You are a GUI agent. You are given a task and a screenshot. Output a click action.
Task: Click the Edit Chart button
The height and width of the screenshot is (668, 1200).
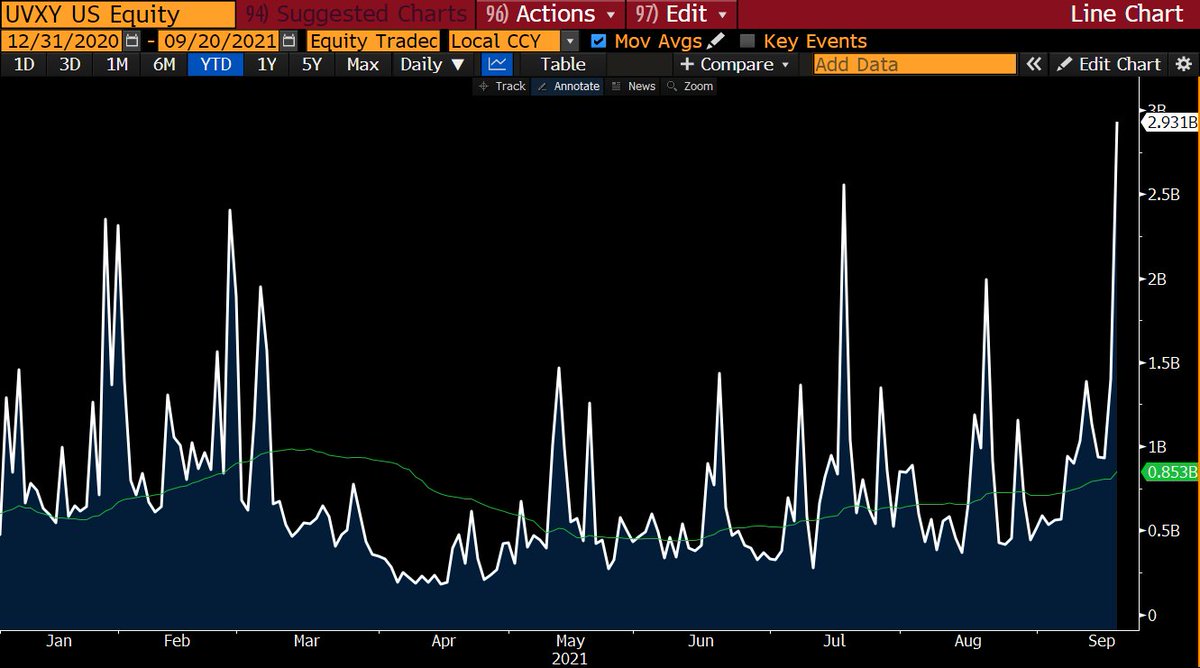click(1110, 64)
